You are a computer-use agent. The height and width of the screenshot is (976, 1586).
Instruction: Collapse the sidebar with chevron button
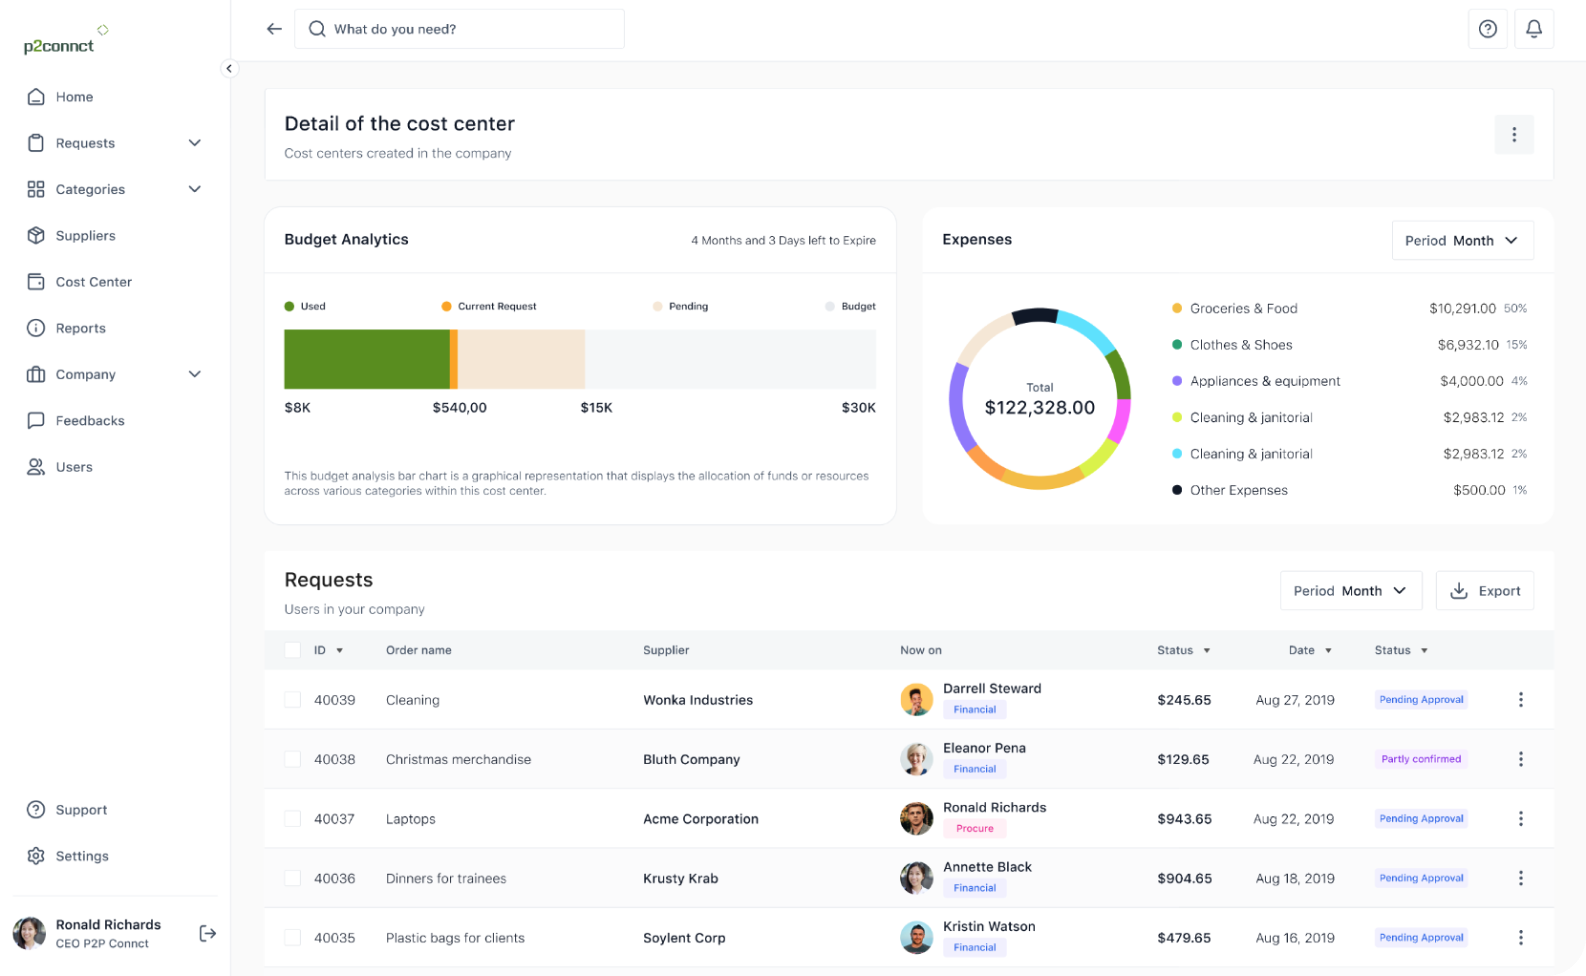[229, 69]
